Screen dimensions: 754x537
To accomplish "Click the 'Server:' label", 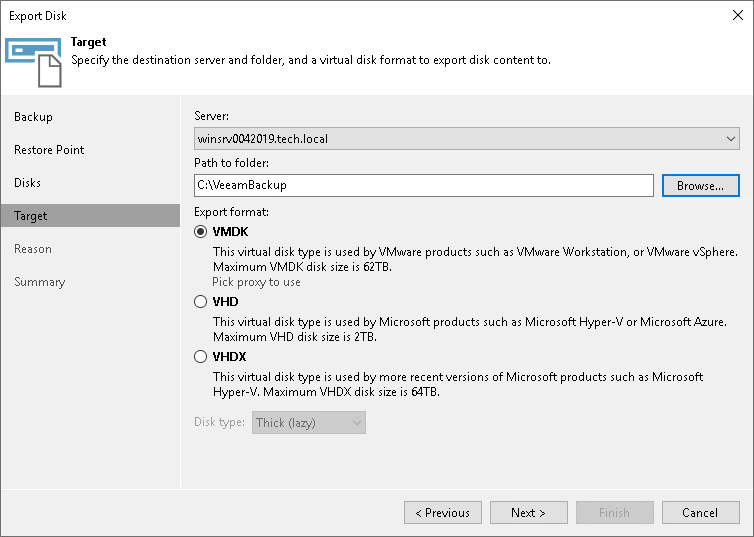I will pyautogui.click(x=212, y=116).
